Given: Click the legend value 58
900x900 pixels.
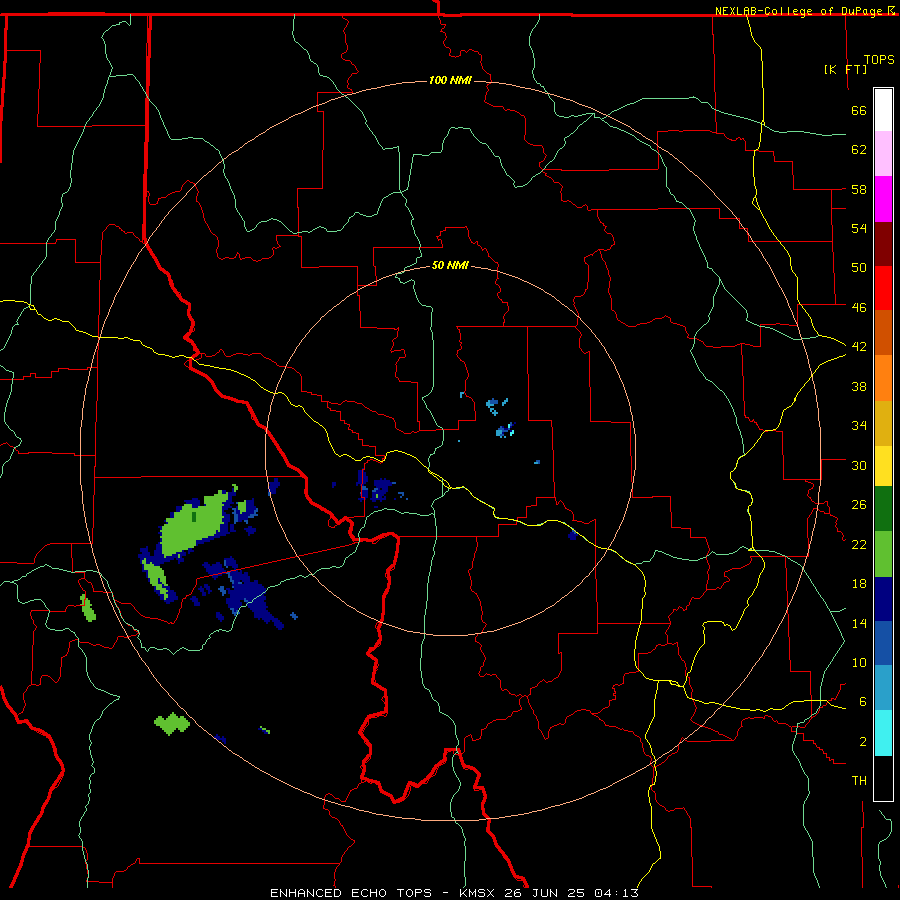Looking at the screenshot, I should pos(859,189).
